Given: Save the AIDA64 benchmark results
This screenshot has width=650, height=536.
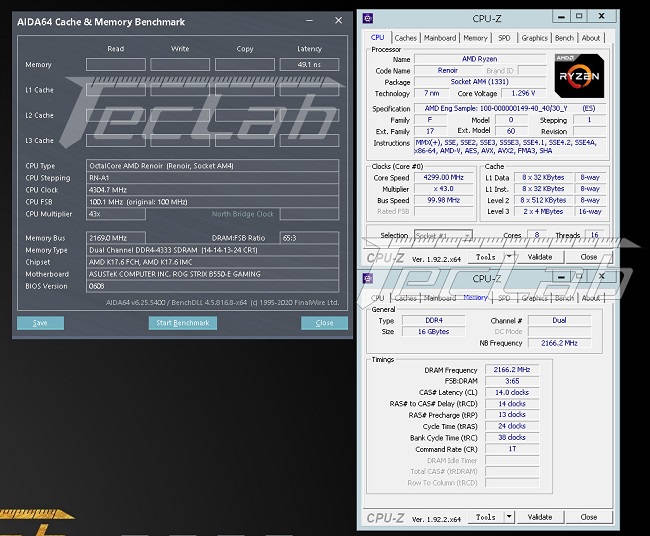Looking at the screenshot, I should click(40, 323).
